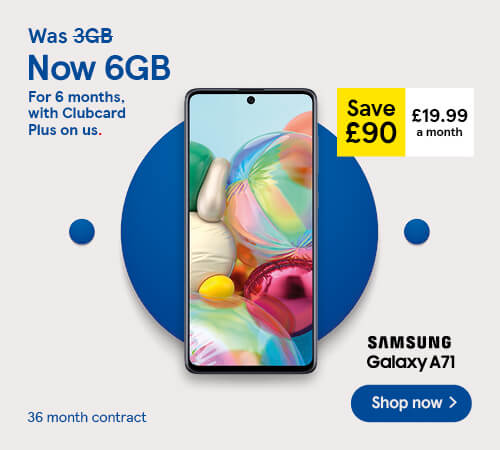
Task: Click the phone's front camera punch-hole
Action: [x=251, y=100]
